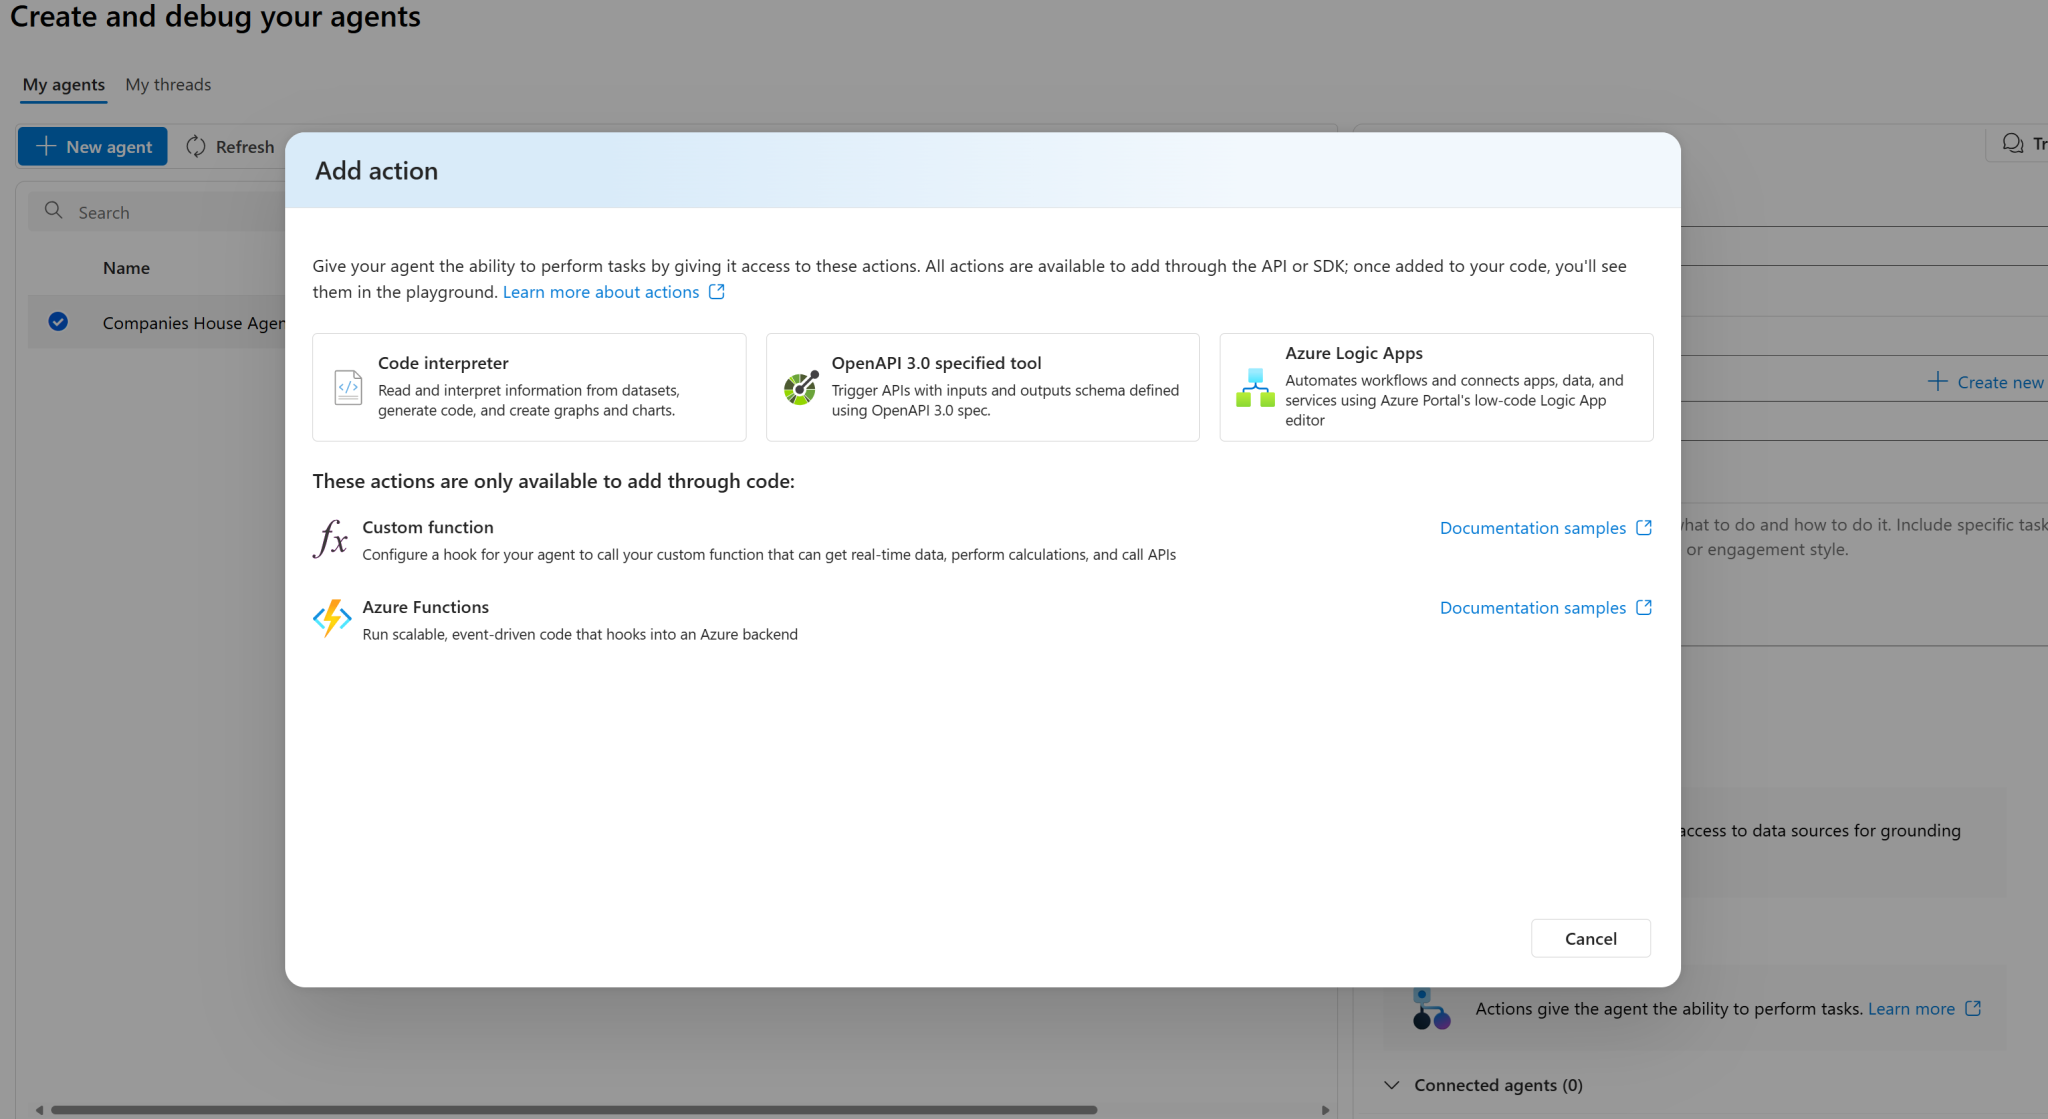Click the OpenAPI 3.0 specified tool icon
This screenshot has height=1119, width=2048.
[800, 388]
